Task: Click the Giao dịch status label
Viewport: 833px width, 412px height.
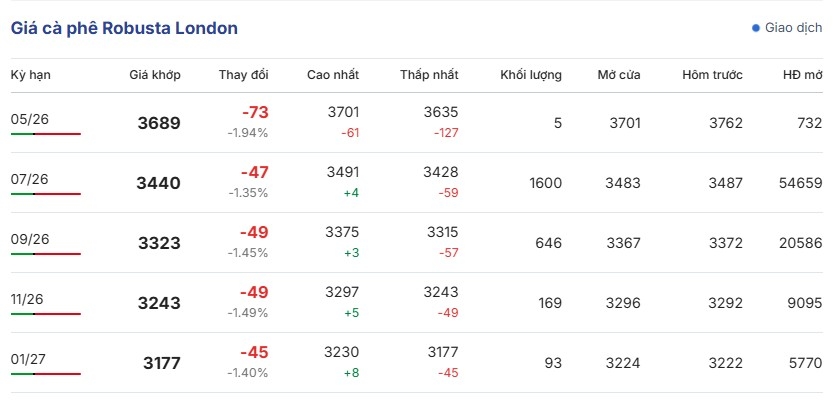Action: [793, 28]
